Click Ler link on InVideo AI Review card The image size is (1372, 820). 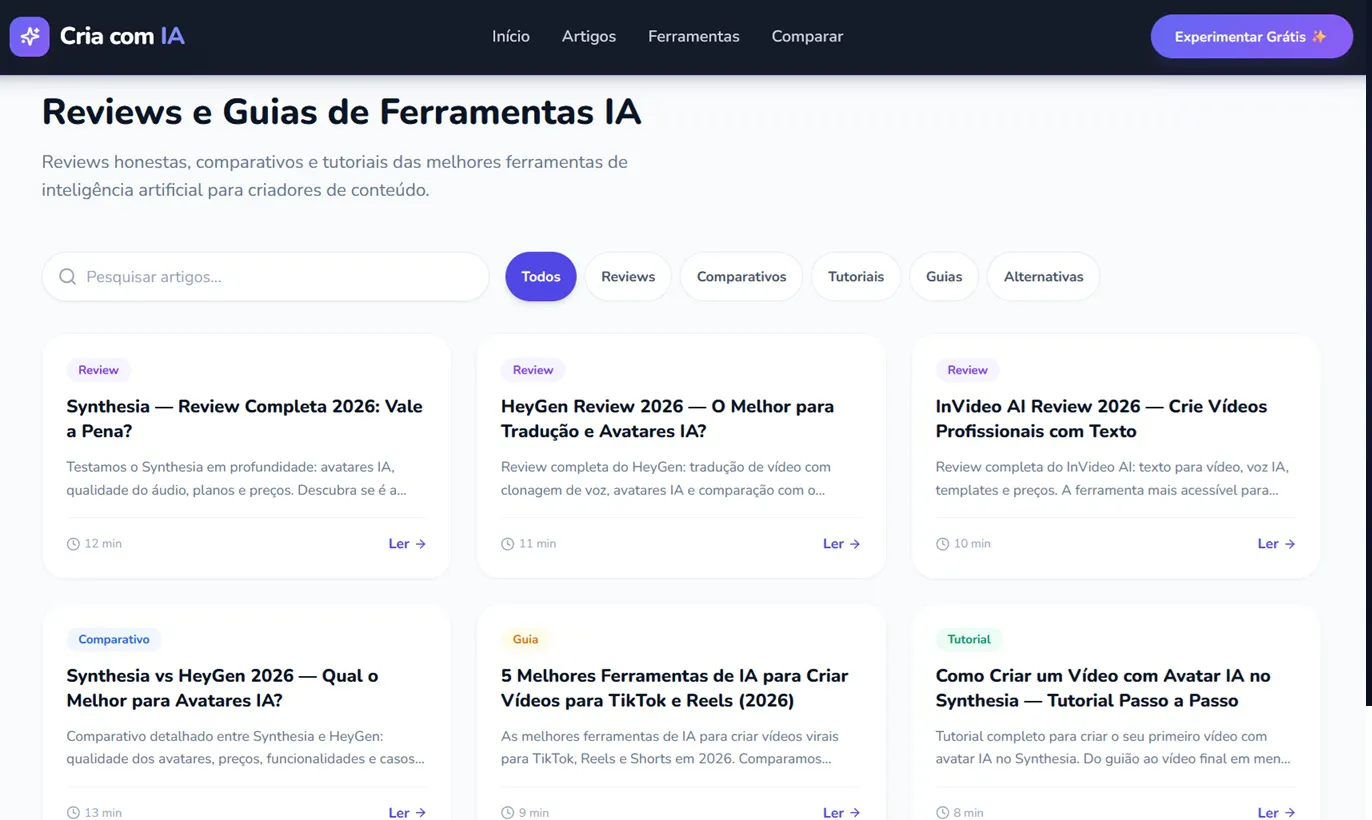(x=1276, y=544)
